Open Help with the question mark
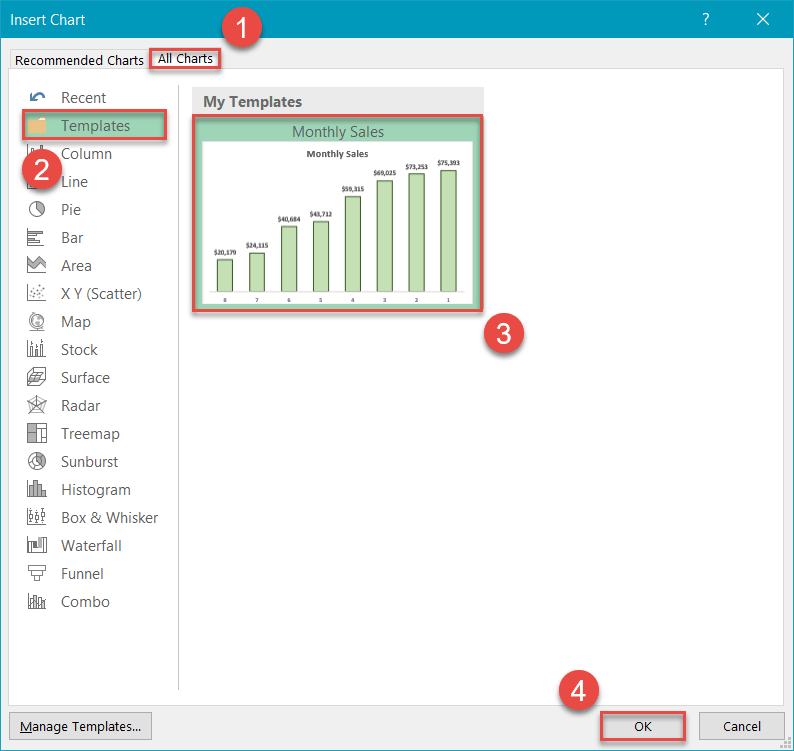Viewport: 794px width, 751px height. pos(705,19)
